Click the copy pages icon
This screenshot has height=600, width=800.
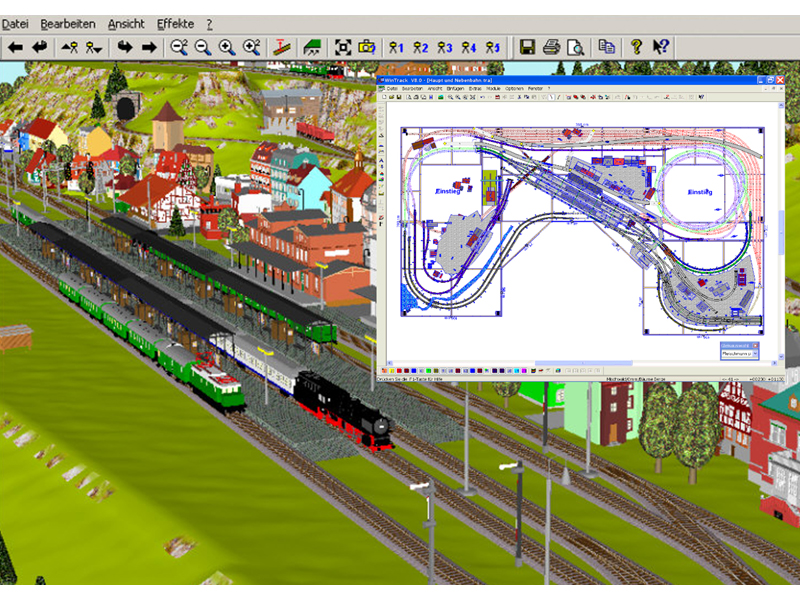pyautogui.click(x=606, y=46)
